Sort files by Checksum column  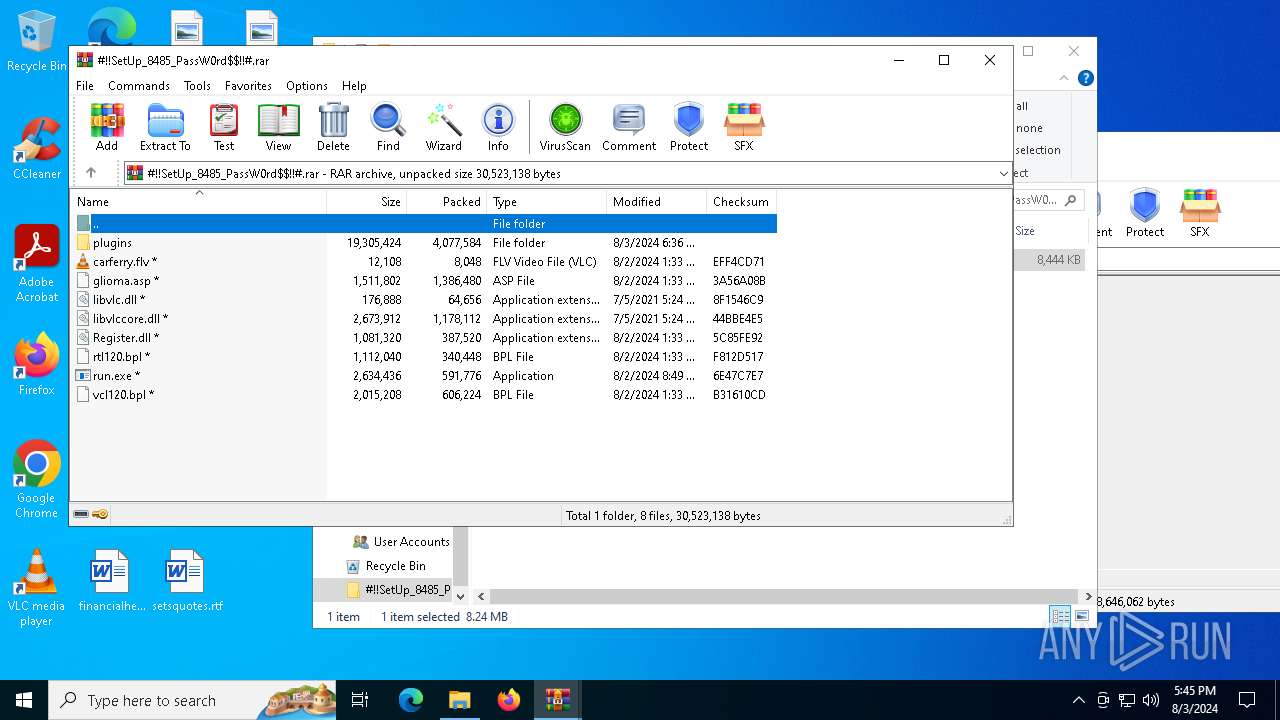coord(741,202)
